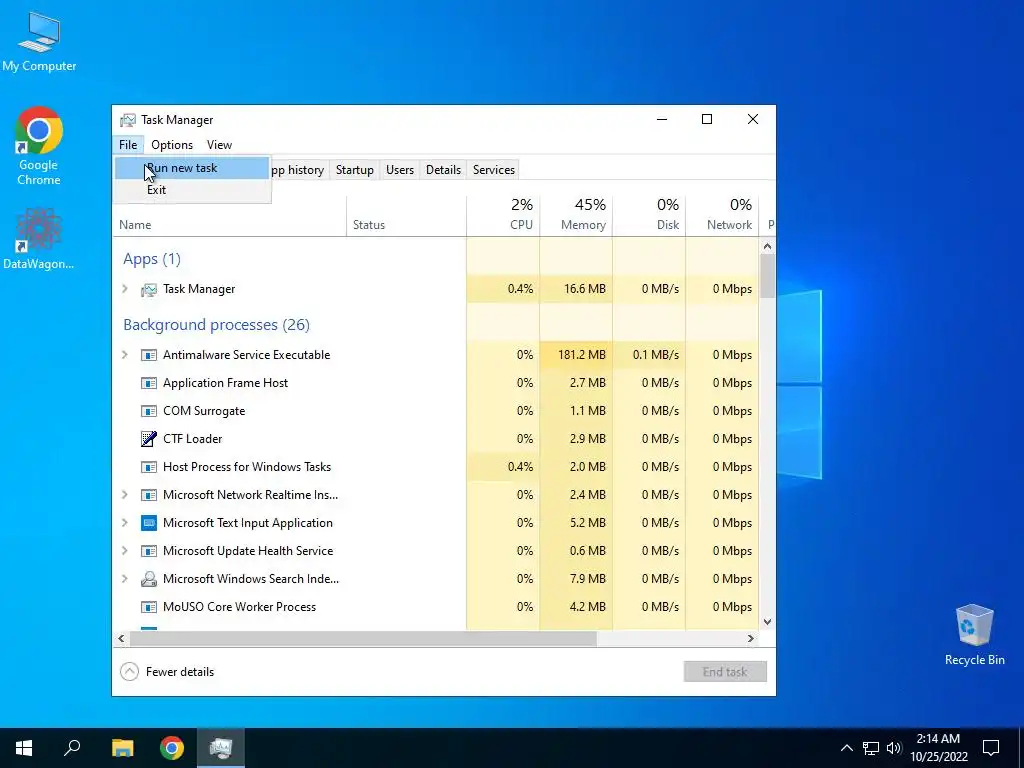Viewport: 1024px width, 768px height.
Task: Choose Exit from the File menu
Action: point(192,190)
